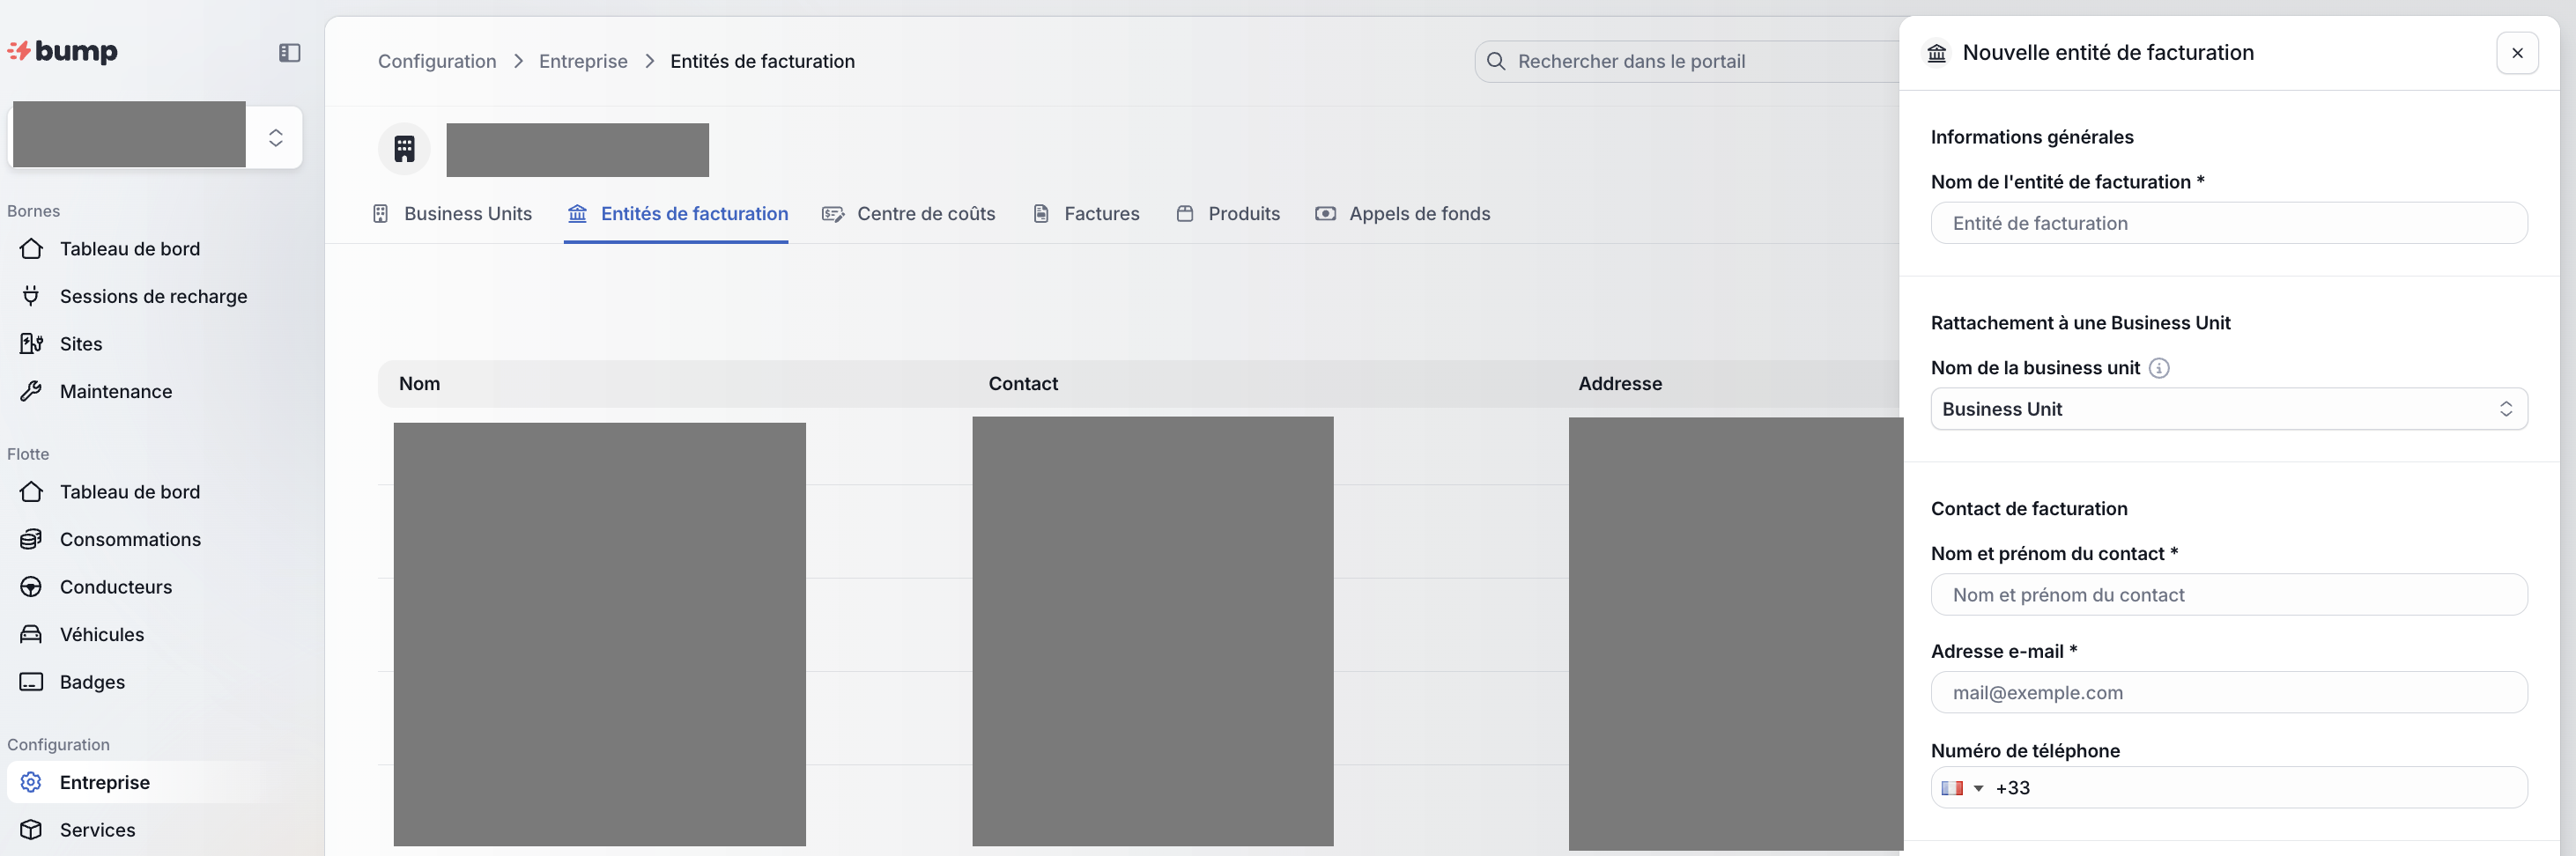Switch to the Centre de coûts tab
Screen dimensions: 2576x856
click(x=908, y=214)
